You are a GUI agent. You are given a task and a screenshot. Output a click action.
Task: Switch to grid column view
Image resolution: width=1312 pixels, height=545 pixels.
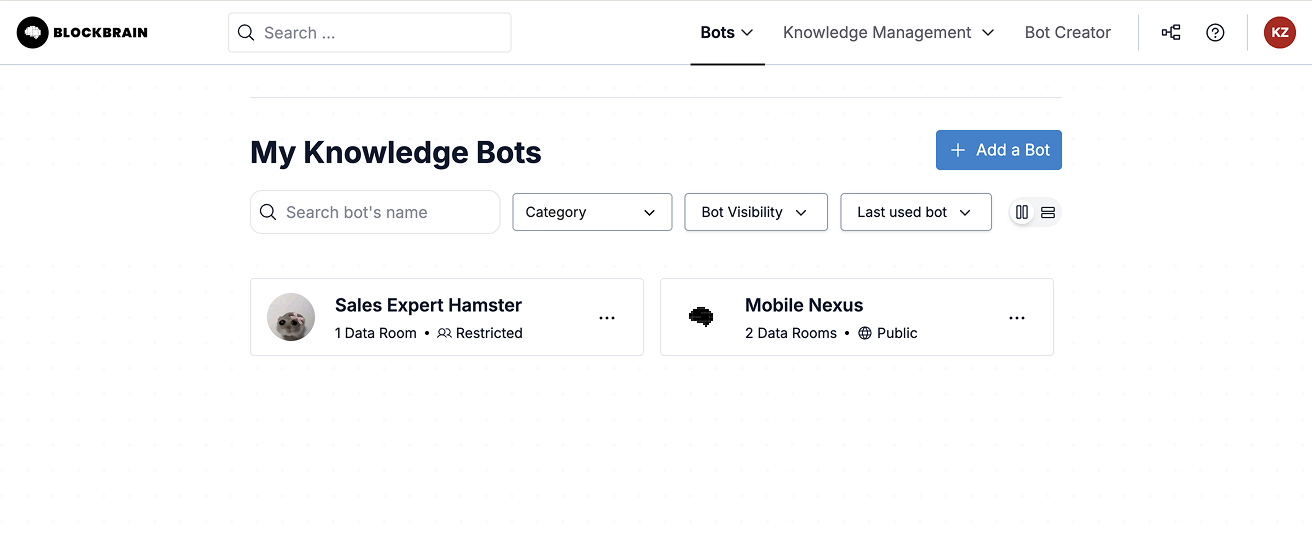click(x=1022, y=212)
